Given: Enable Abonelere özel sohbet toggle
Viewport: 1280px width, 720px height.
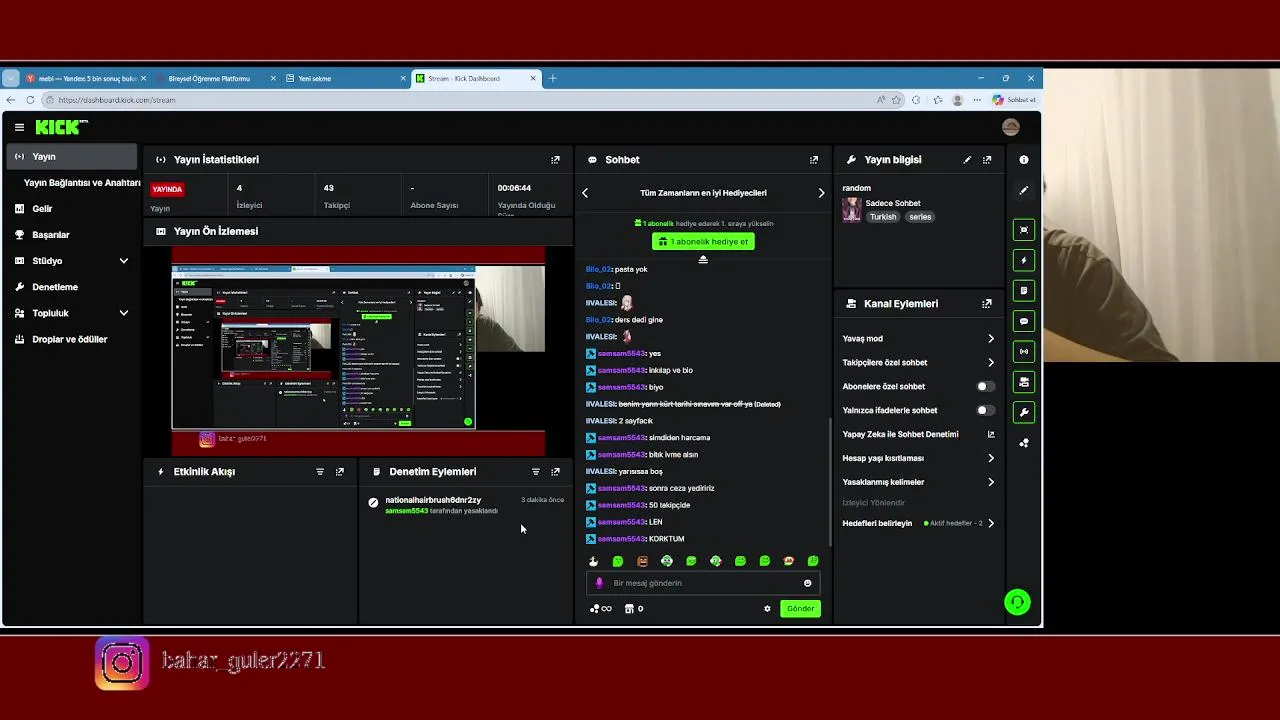Looking at the screenshot, I should [x=985, y=386].
